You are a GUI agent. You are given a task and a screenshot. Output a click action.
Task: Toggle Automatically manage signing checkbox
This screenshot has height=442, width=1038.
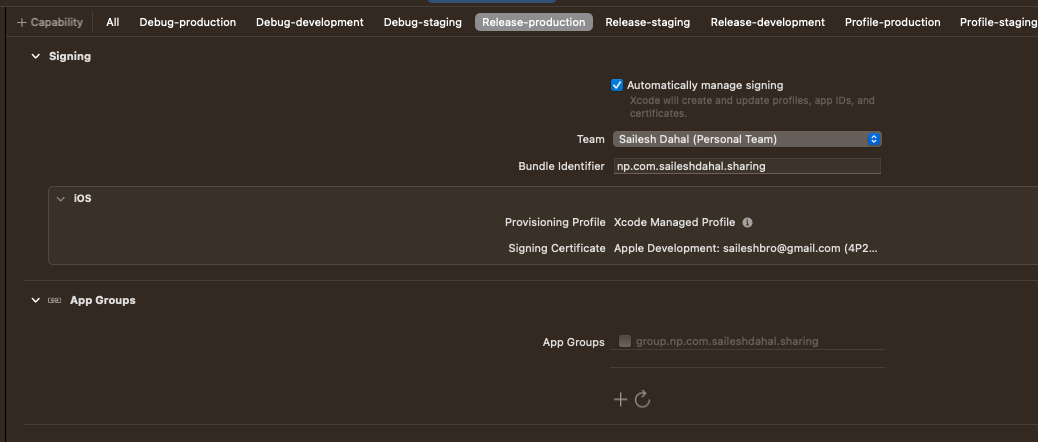pos(617,85)
